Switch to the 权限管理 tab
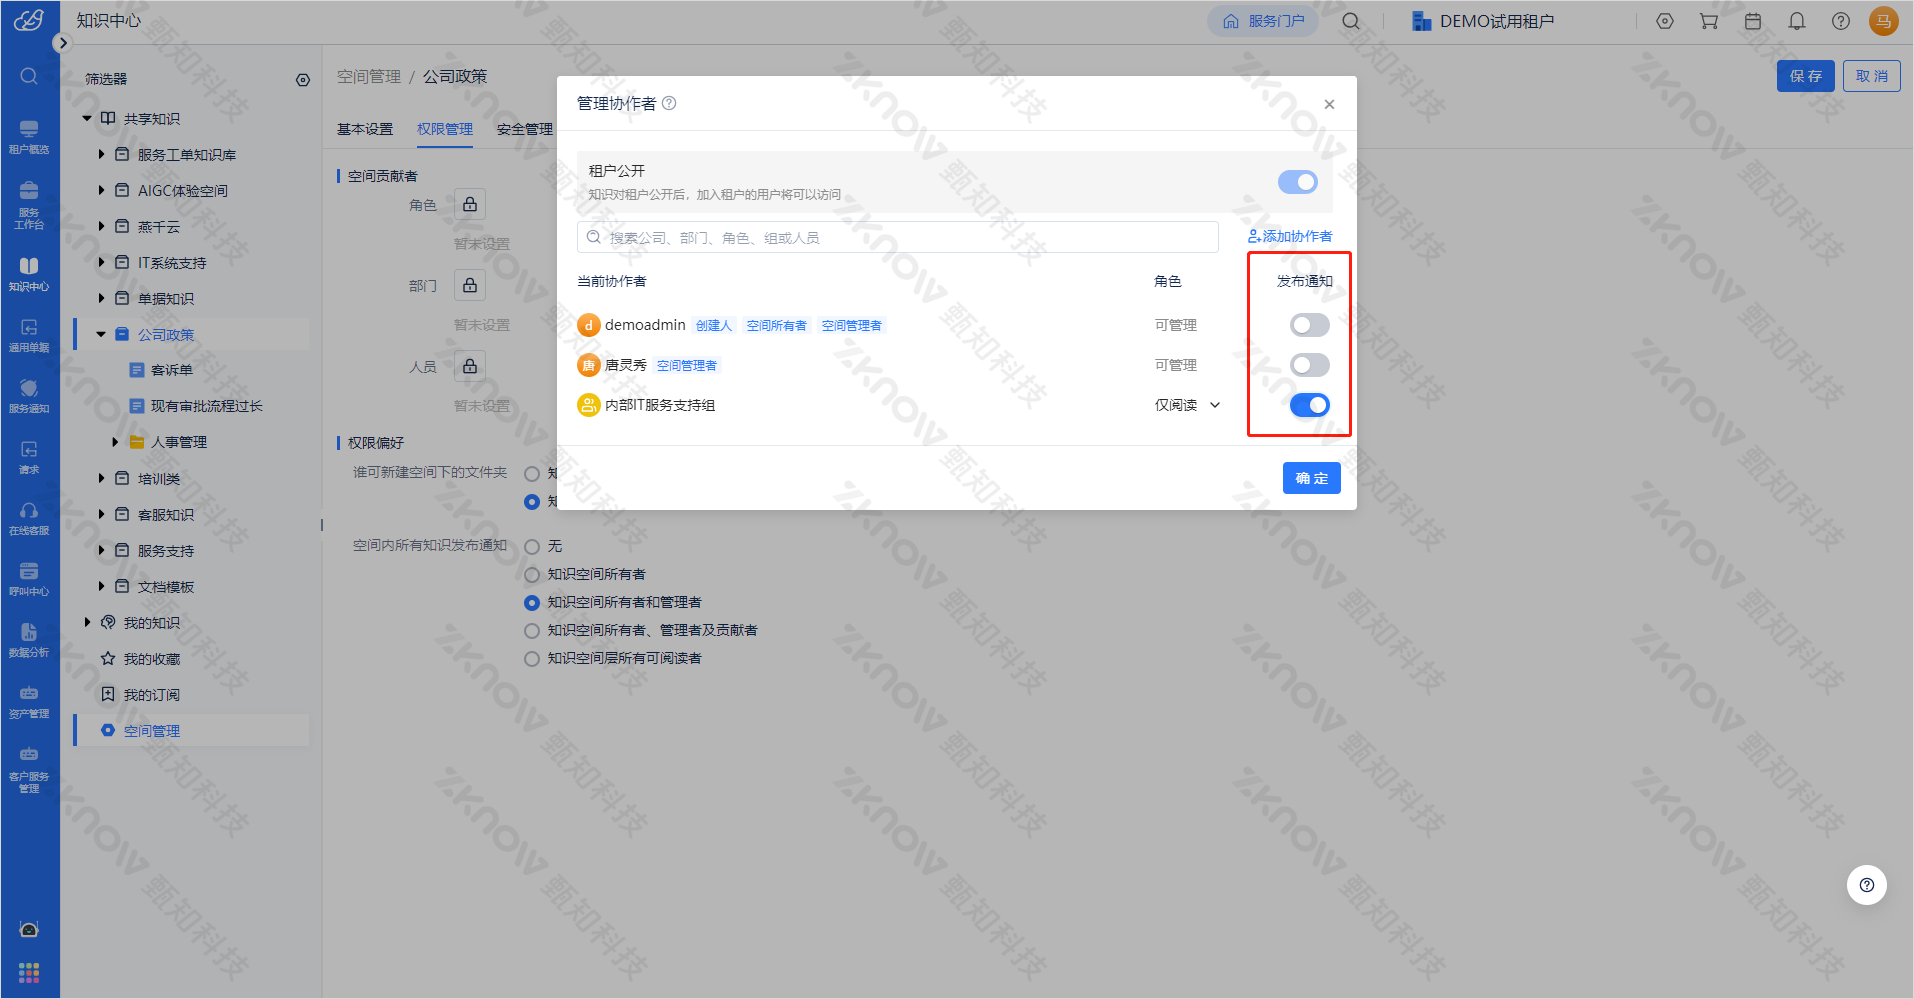 (x=445, y=129)
